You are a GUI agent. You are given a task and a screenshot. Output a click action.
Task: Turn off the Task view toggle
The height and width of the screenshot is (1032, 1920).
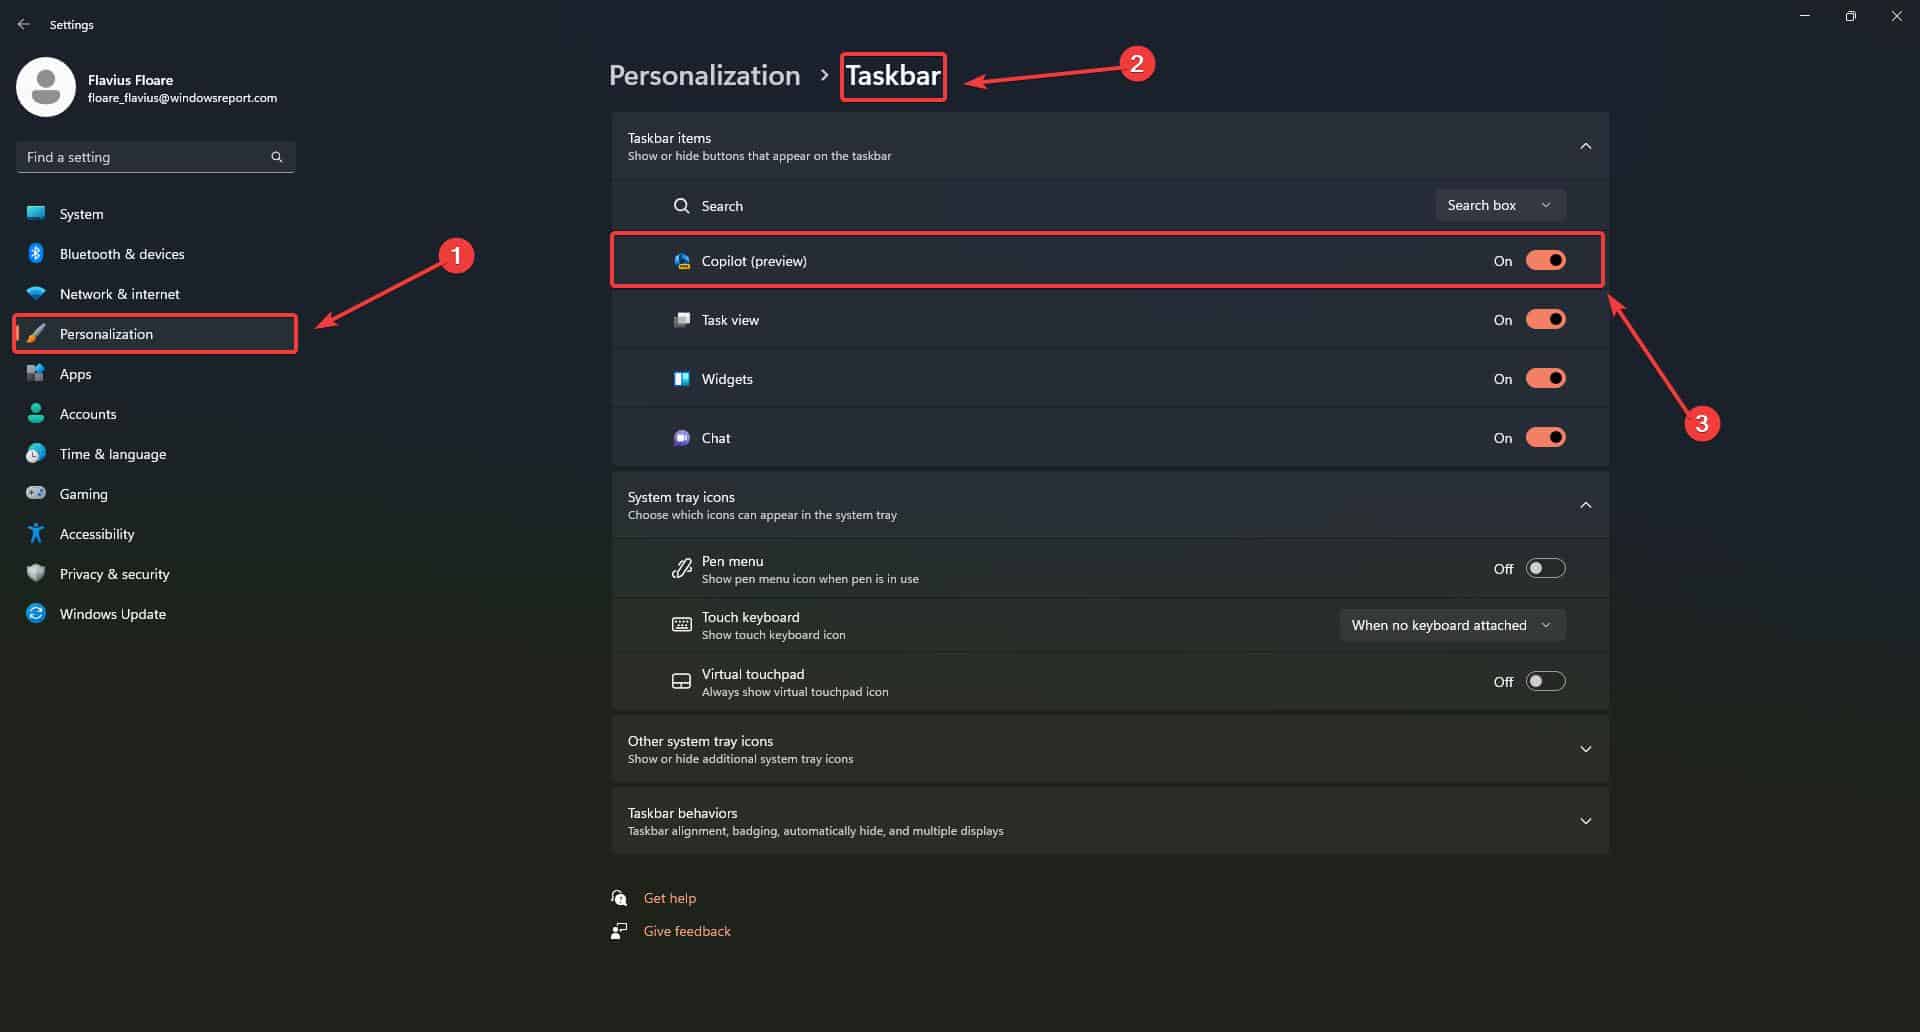(x=1545, y=320)
